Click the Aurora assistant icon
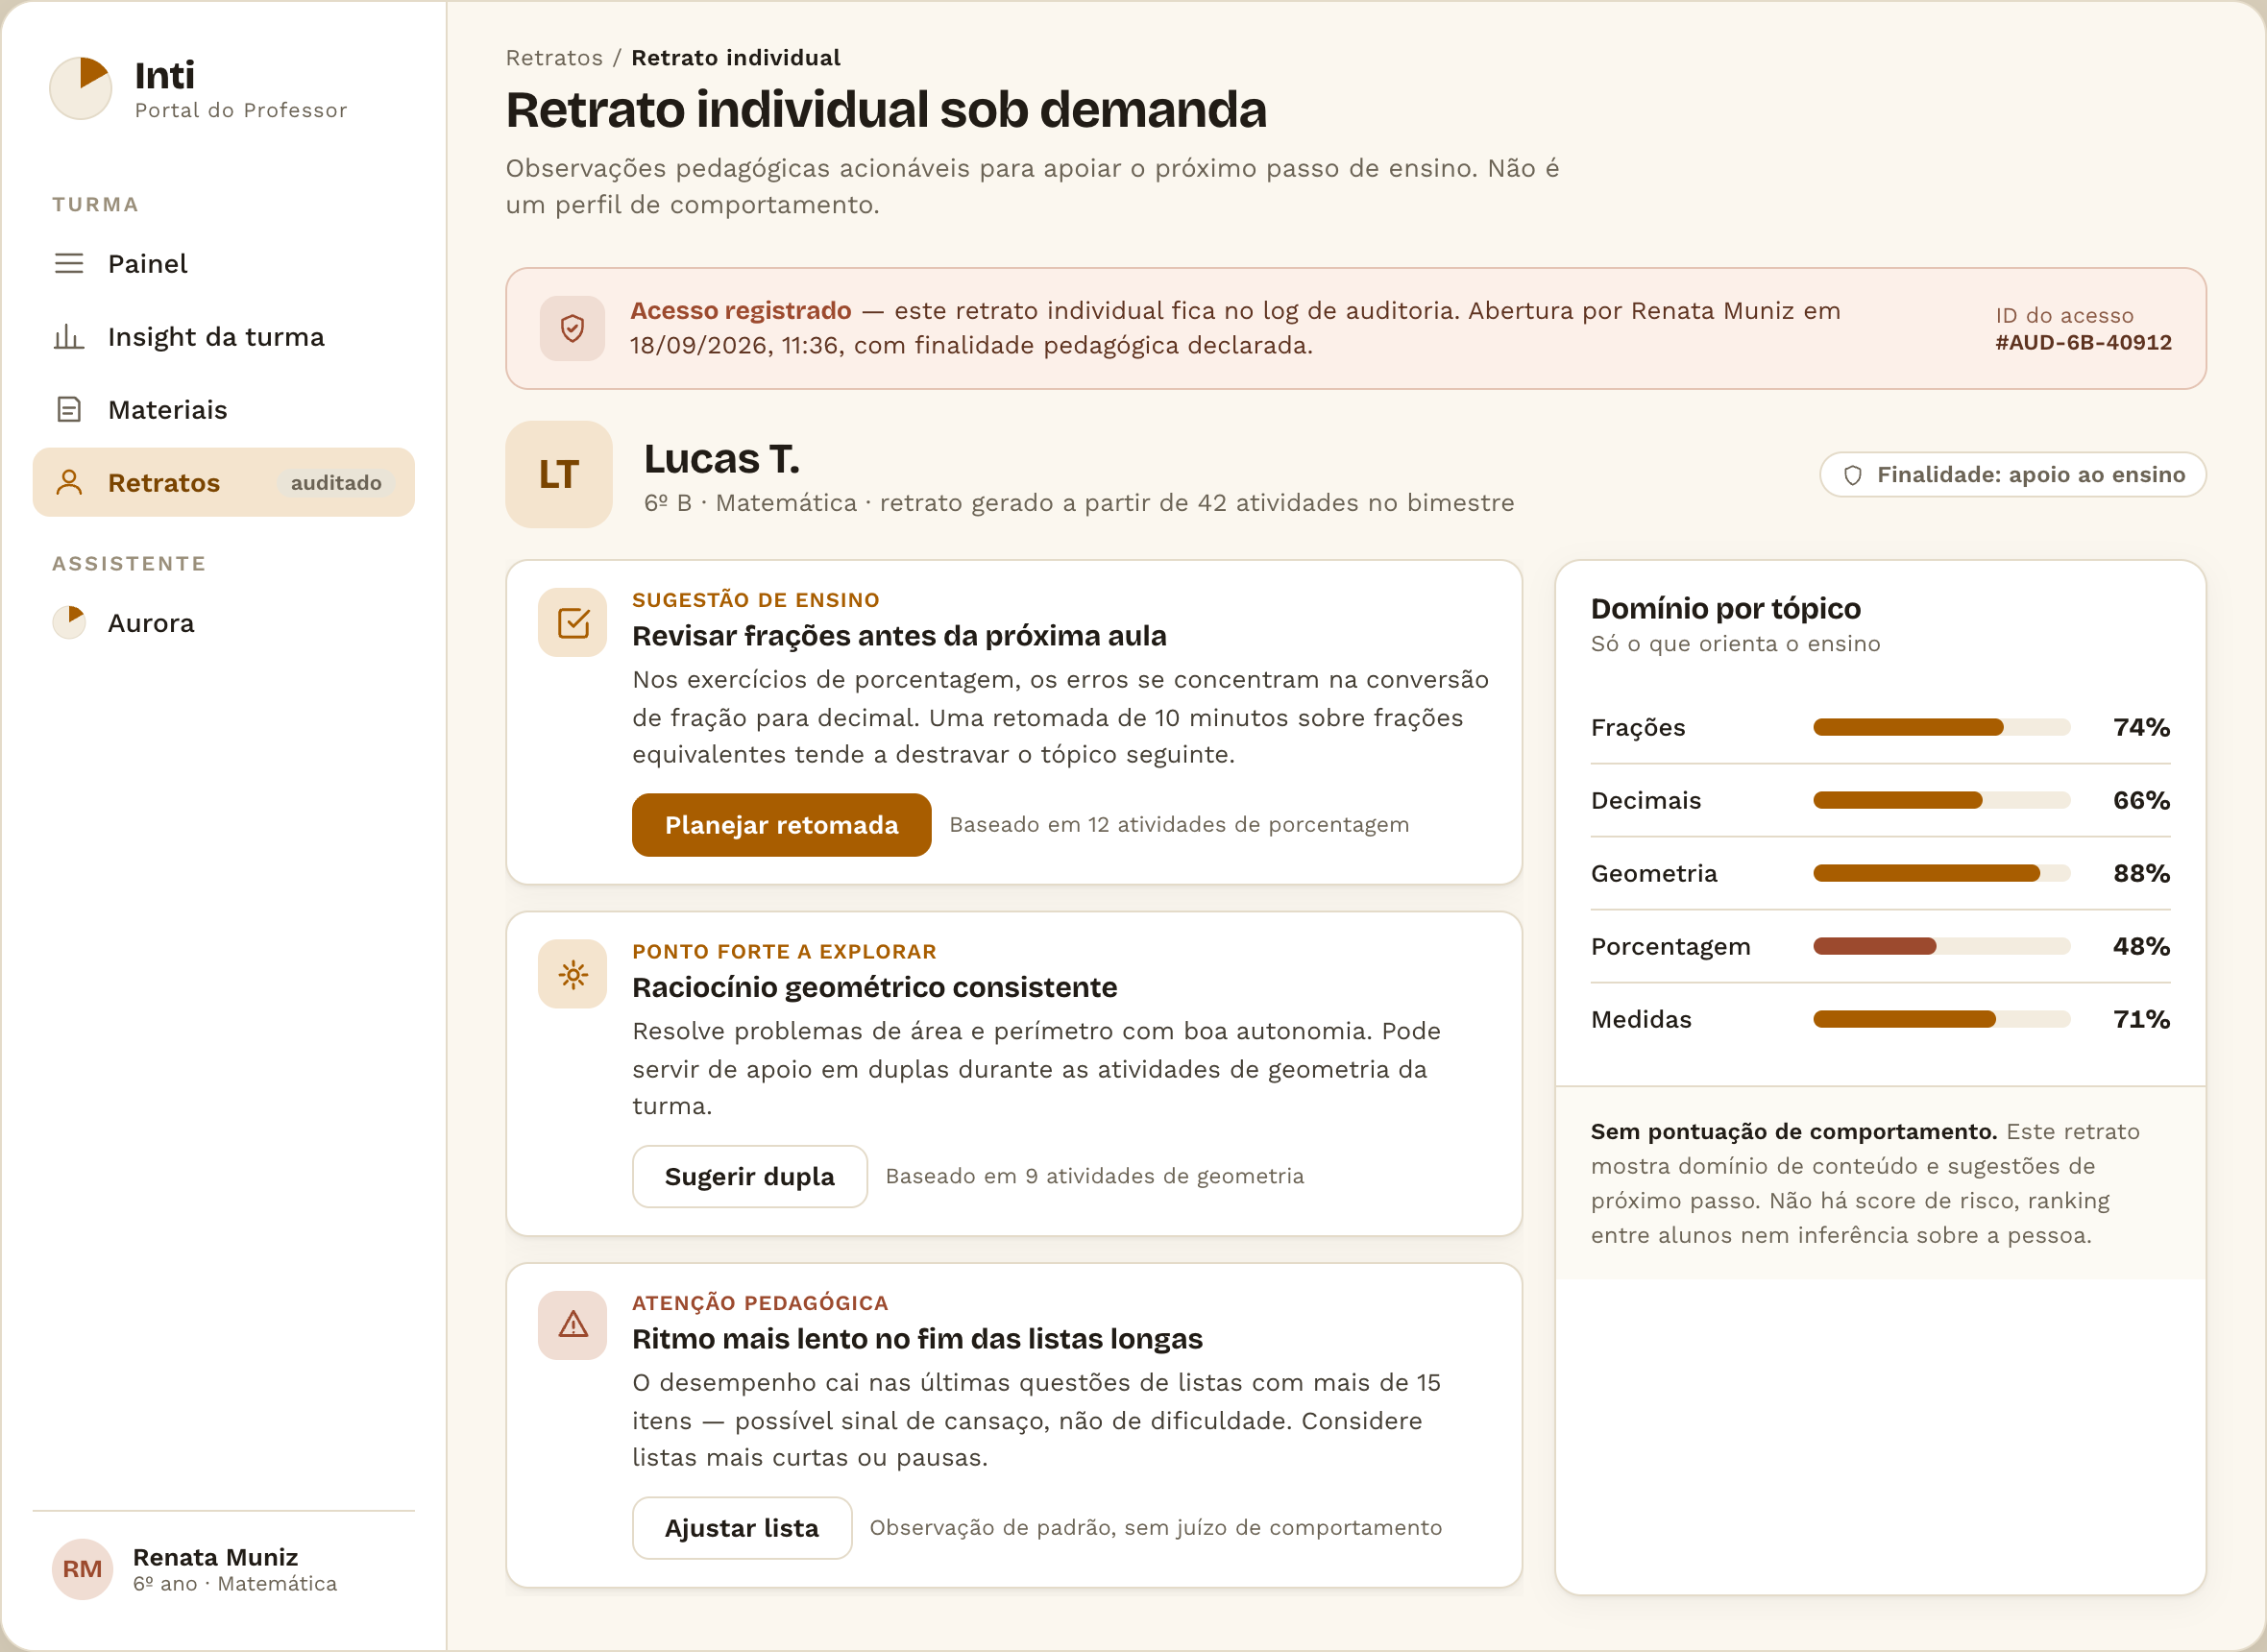2267x1652 pixels. (69, 623)
